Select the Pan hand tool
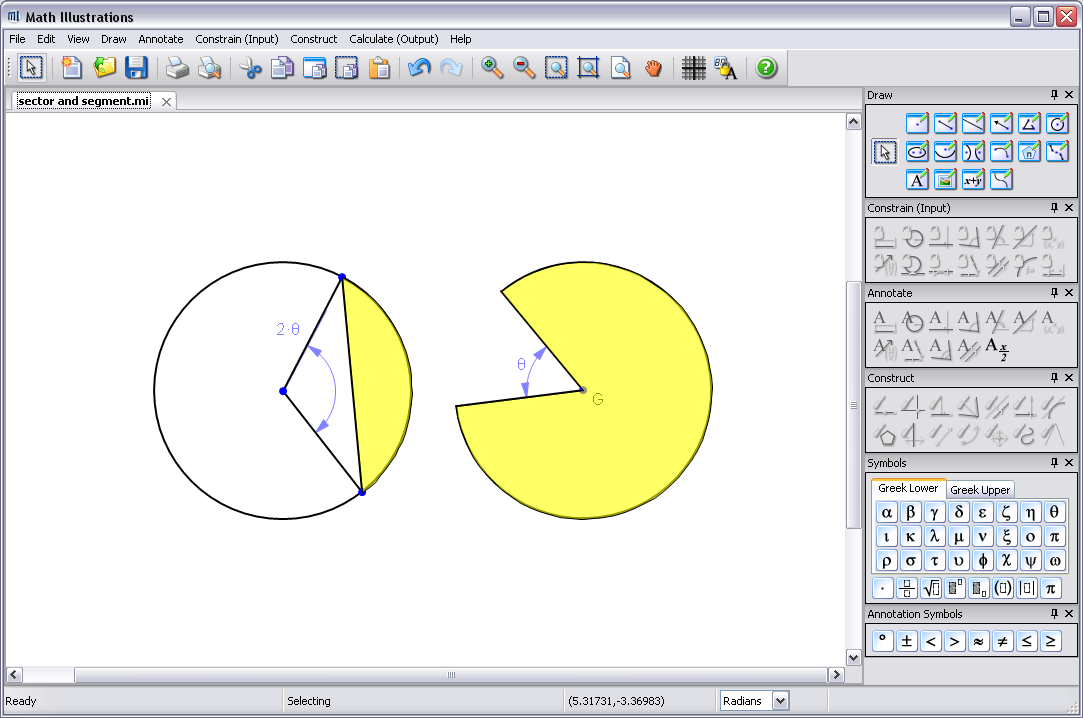Viewport: 1083px width, 718px height. (x=653, y=68)
